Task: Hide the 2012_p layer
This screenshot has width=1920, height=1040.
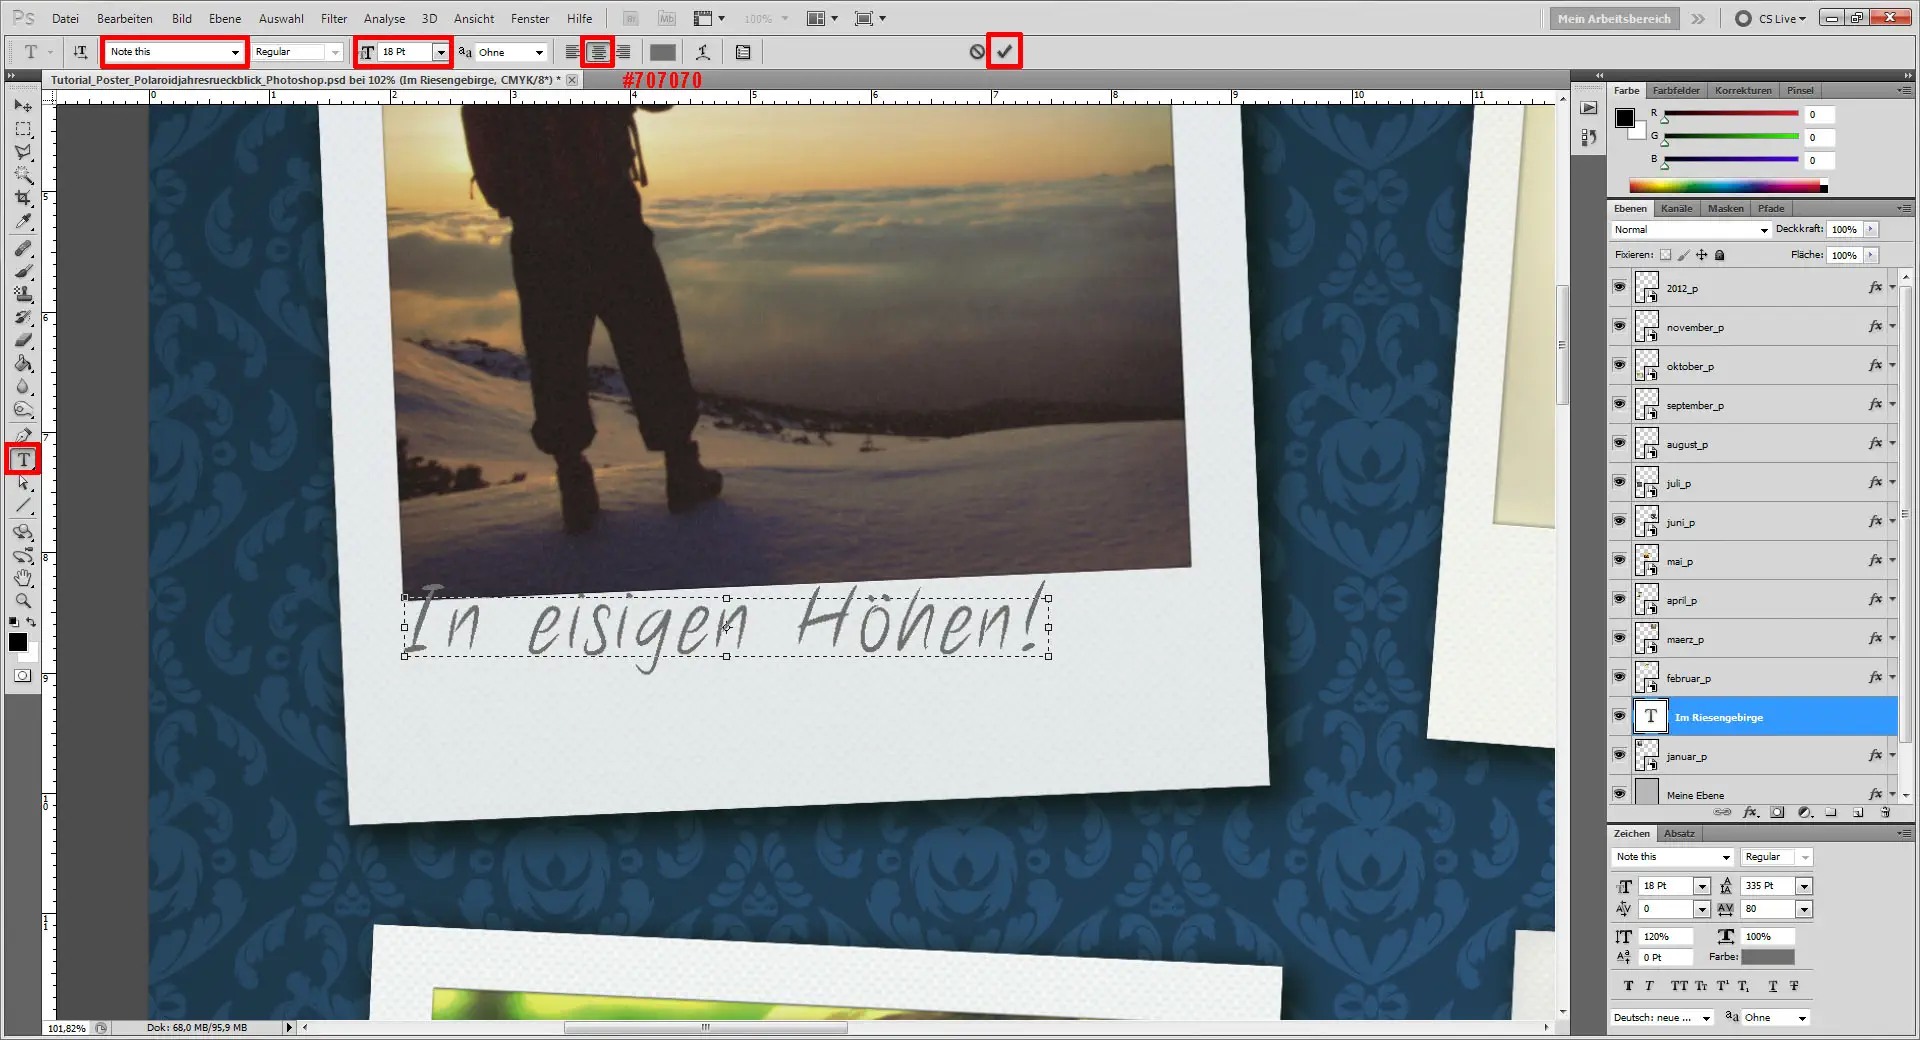Action: pyautogui.click(x=1619, y=287)
